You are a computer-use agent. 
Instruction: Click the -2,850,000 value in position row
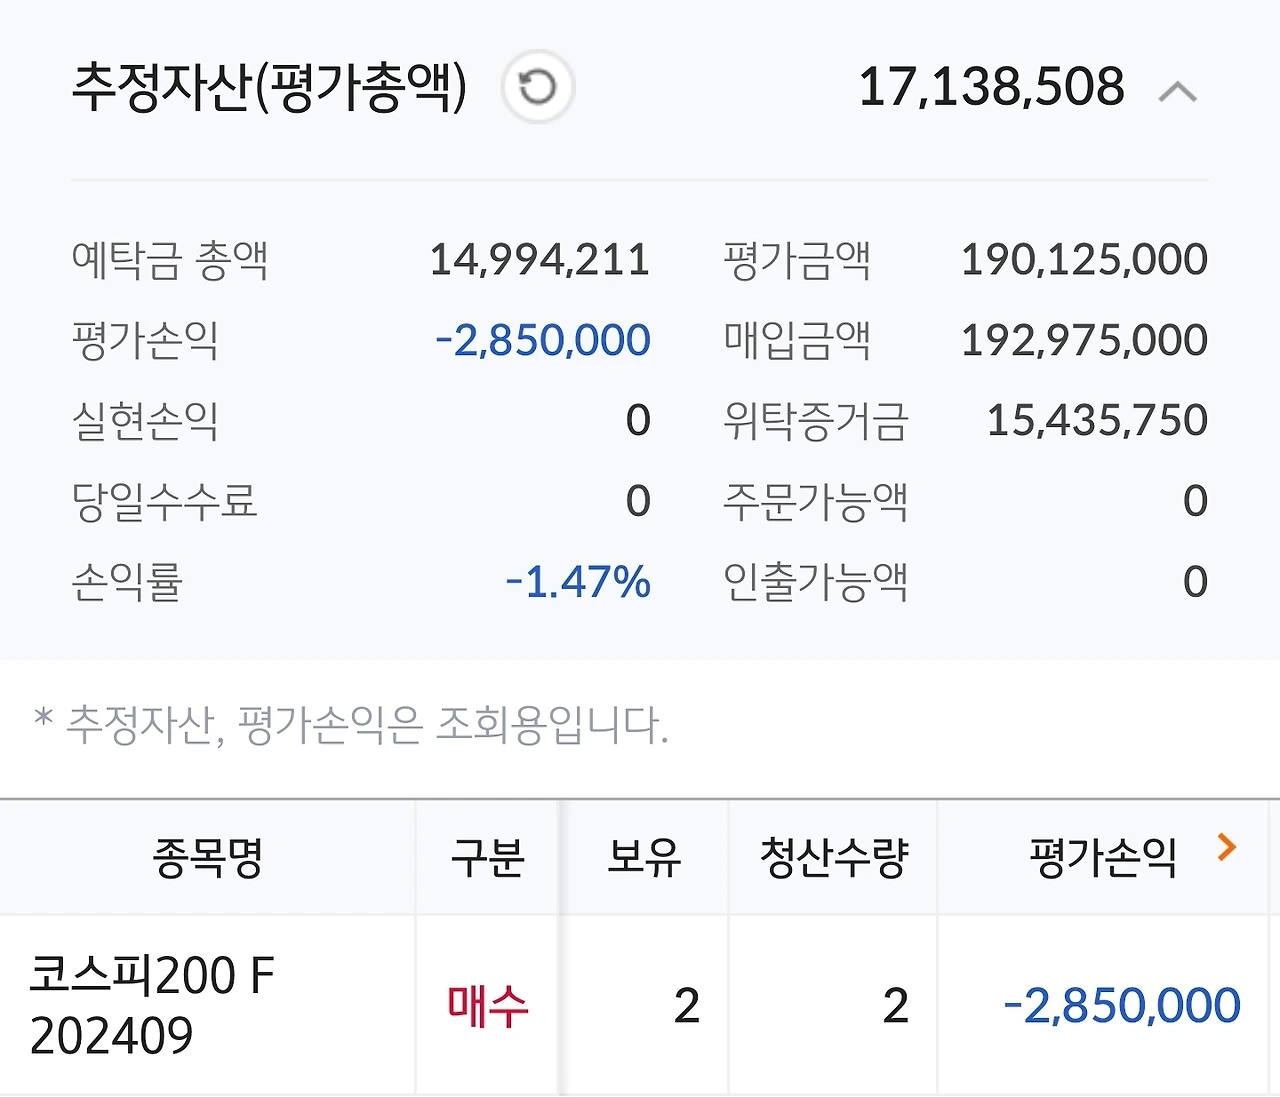coord(1122,1006)
